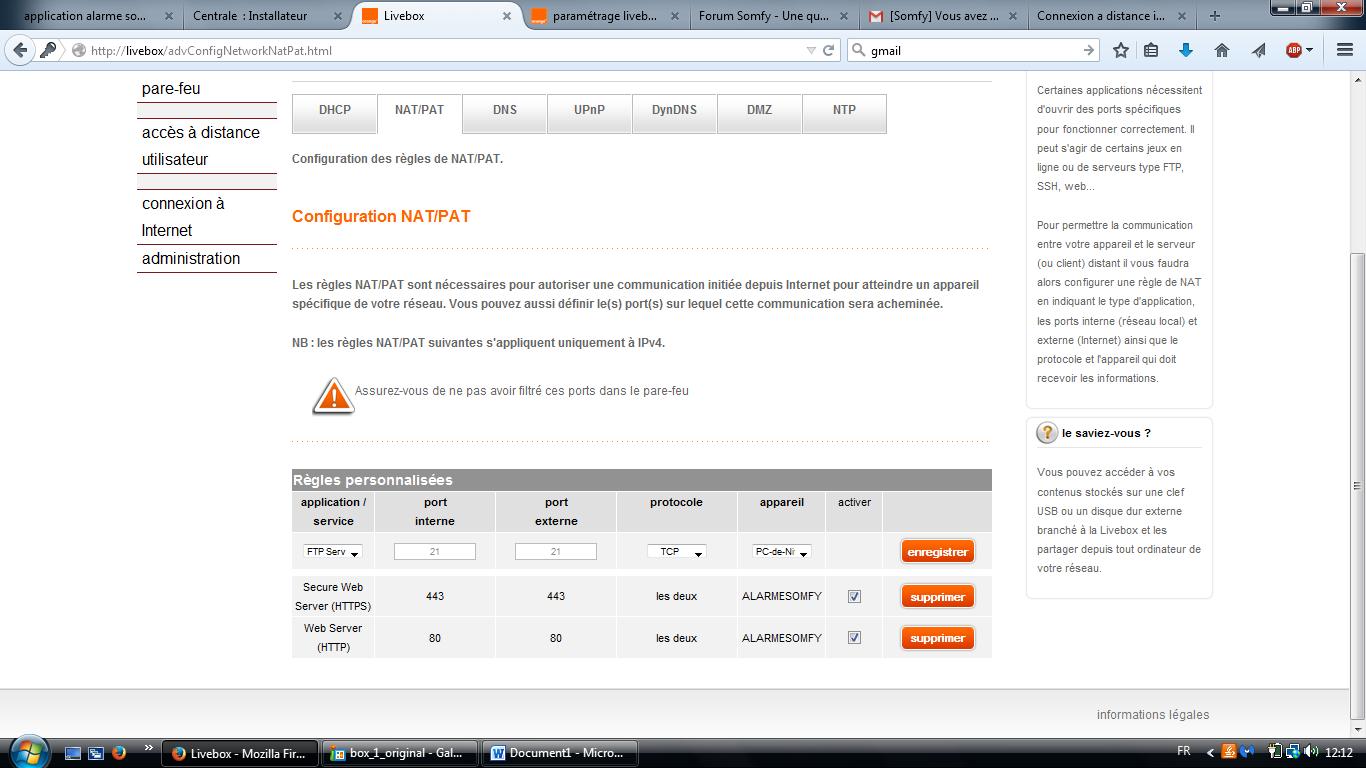This screenshot has width=1366, height=768.
Task: Open the downloads arrow icon
Action: tap(1186, 50)
